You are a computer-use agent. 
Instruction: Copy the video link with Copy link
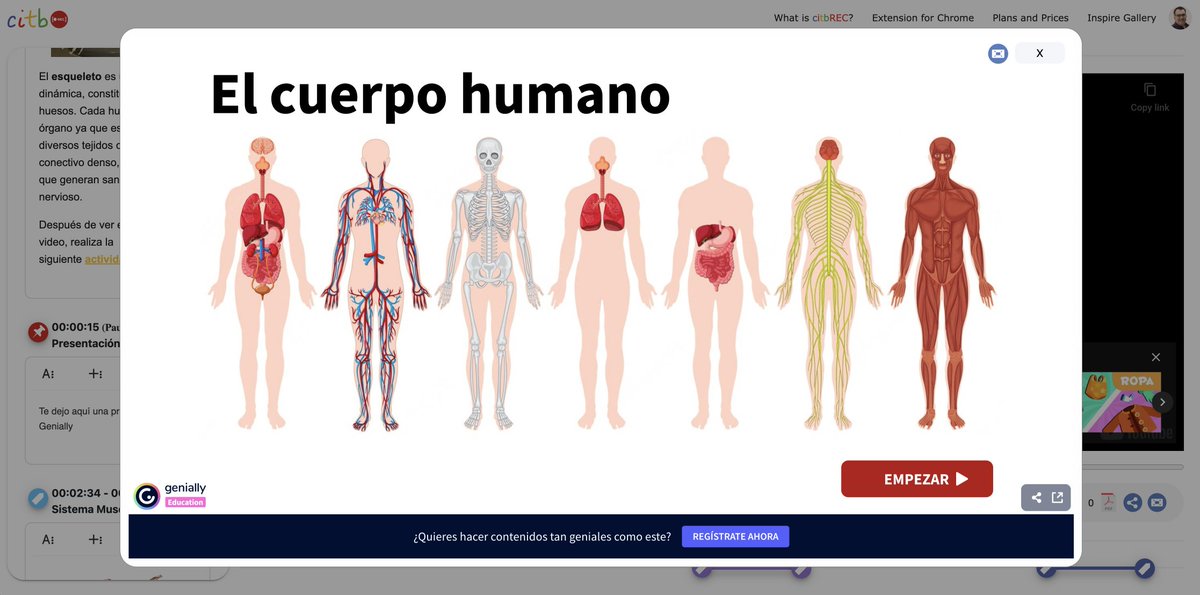[x=1150, y=97]
